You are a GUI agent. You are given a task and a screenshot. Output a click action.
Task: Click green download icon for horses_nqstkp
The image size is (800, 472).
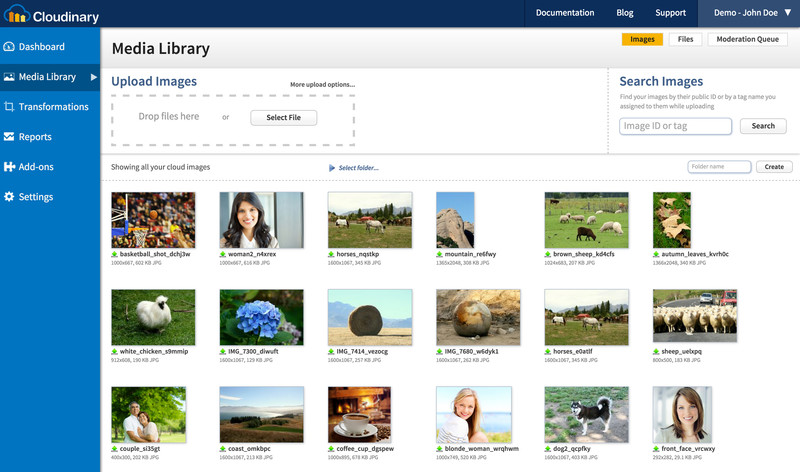coord(331,254)
